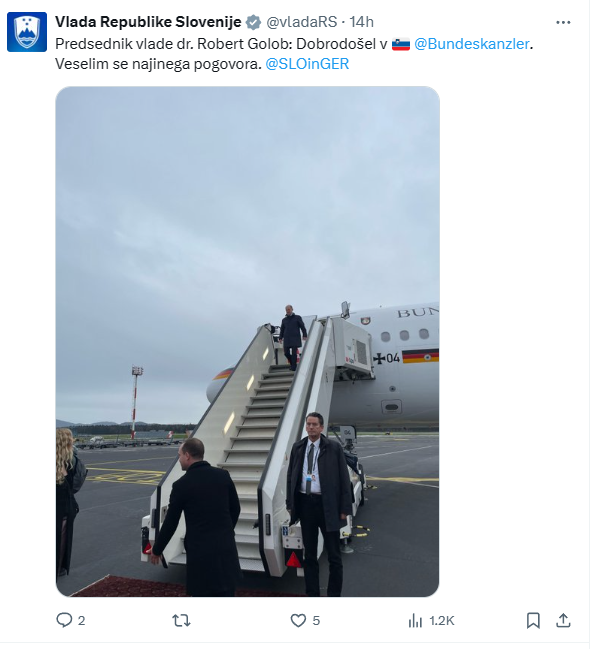Open the airplane stairs photo
This screenshot has height=649, width=592.
(x=248, y=341)
